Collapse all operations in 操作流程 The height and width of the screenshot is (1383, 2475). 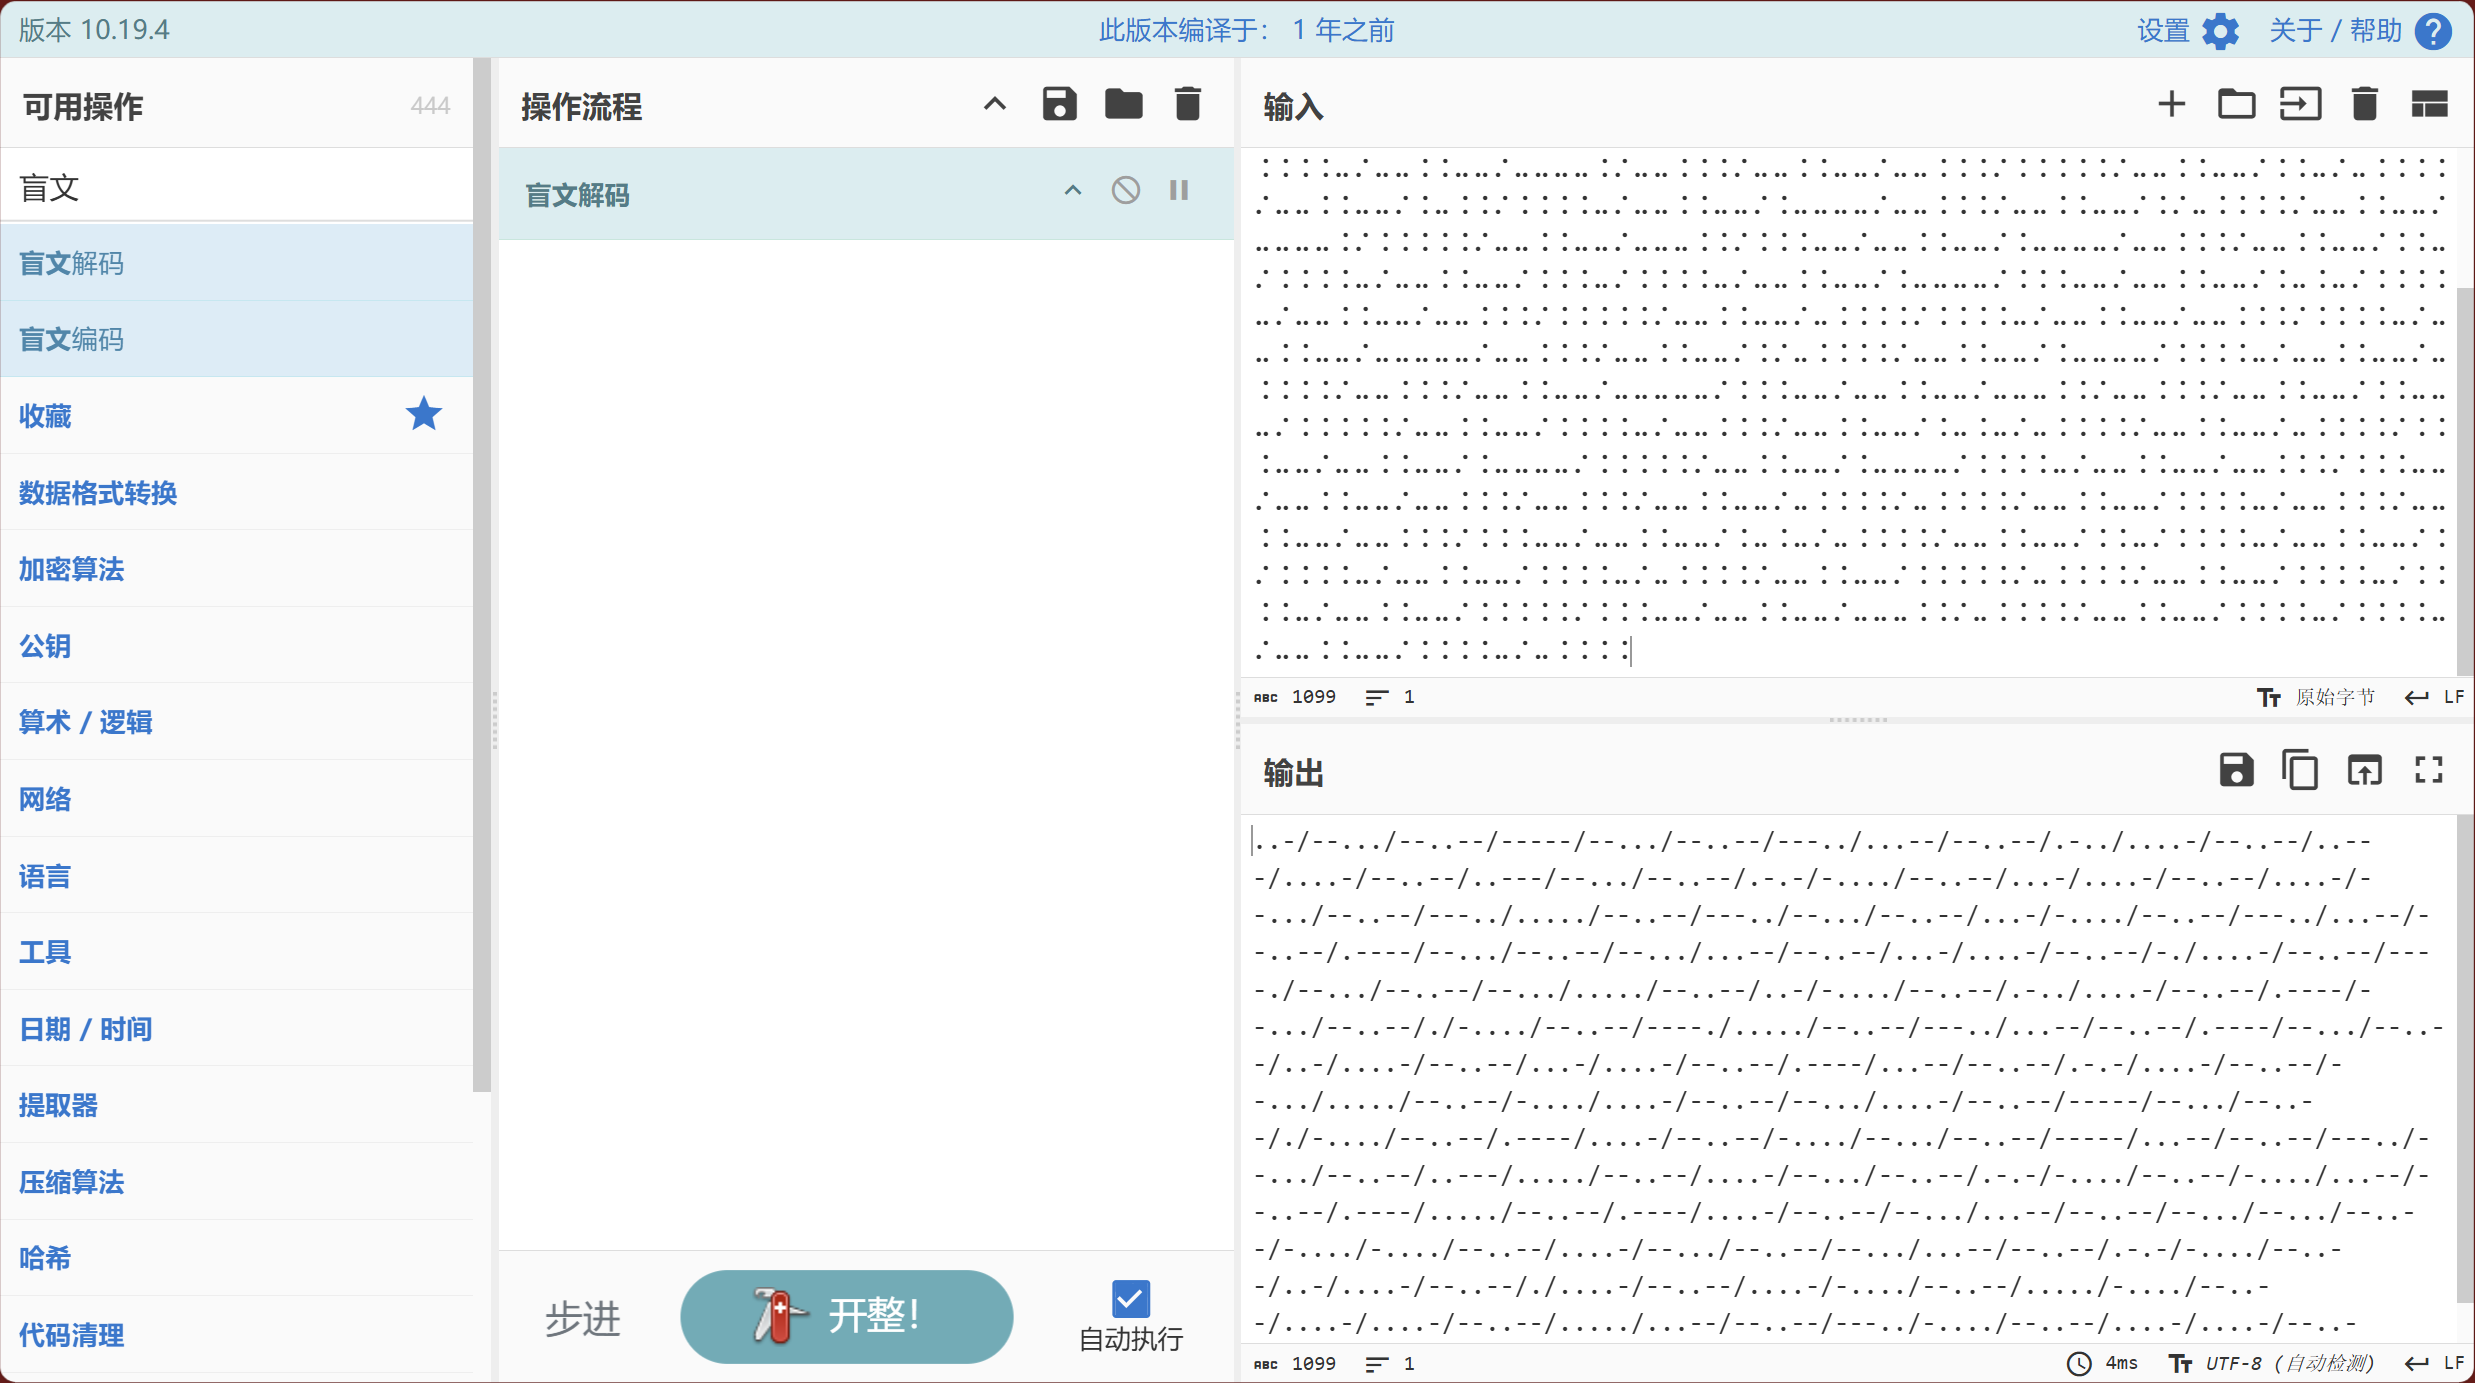pyautogui.click(x=994, y=104)
